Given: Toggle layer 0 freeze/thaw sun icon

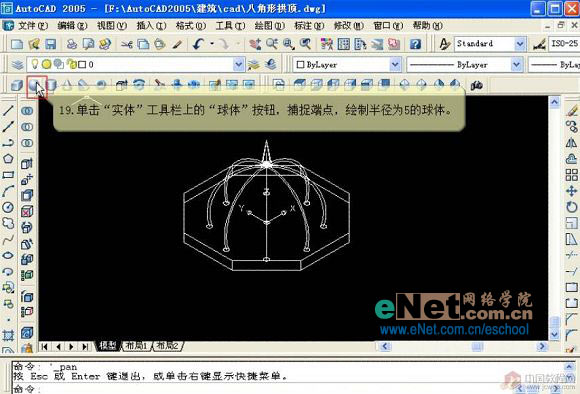Looking at the screenshot, I should click(x=46, y=64).
